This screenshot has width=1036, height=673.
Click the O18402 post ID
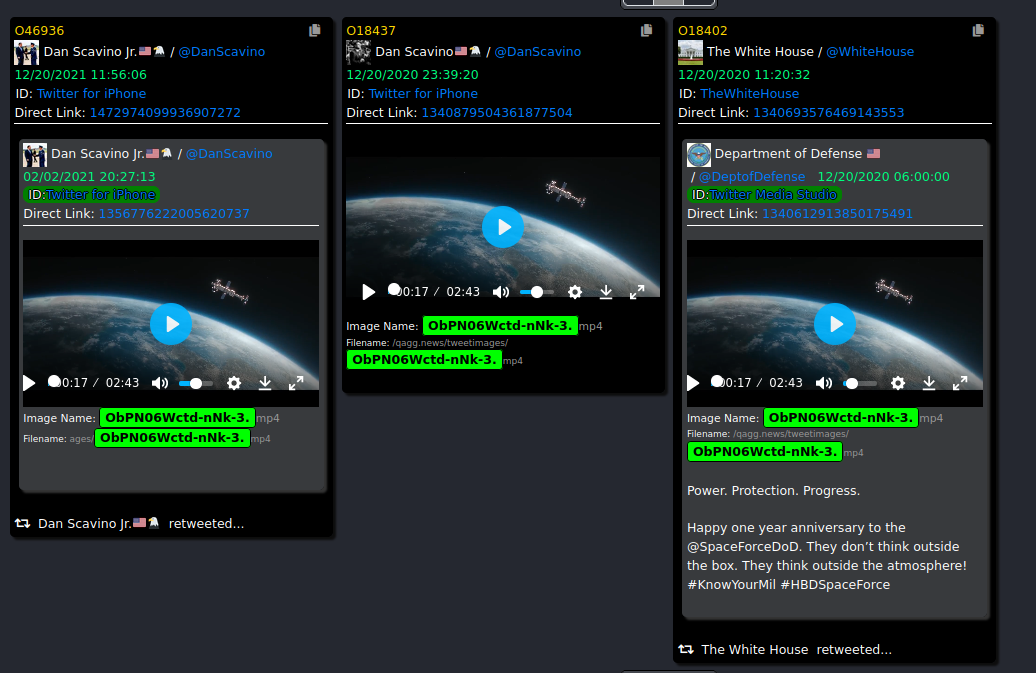point(703,31)
